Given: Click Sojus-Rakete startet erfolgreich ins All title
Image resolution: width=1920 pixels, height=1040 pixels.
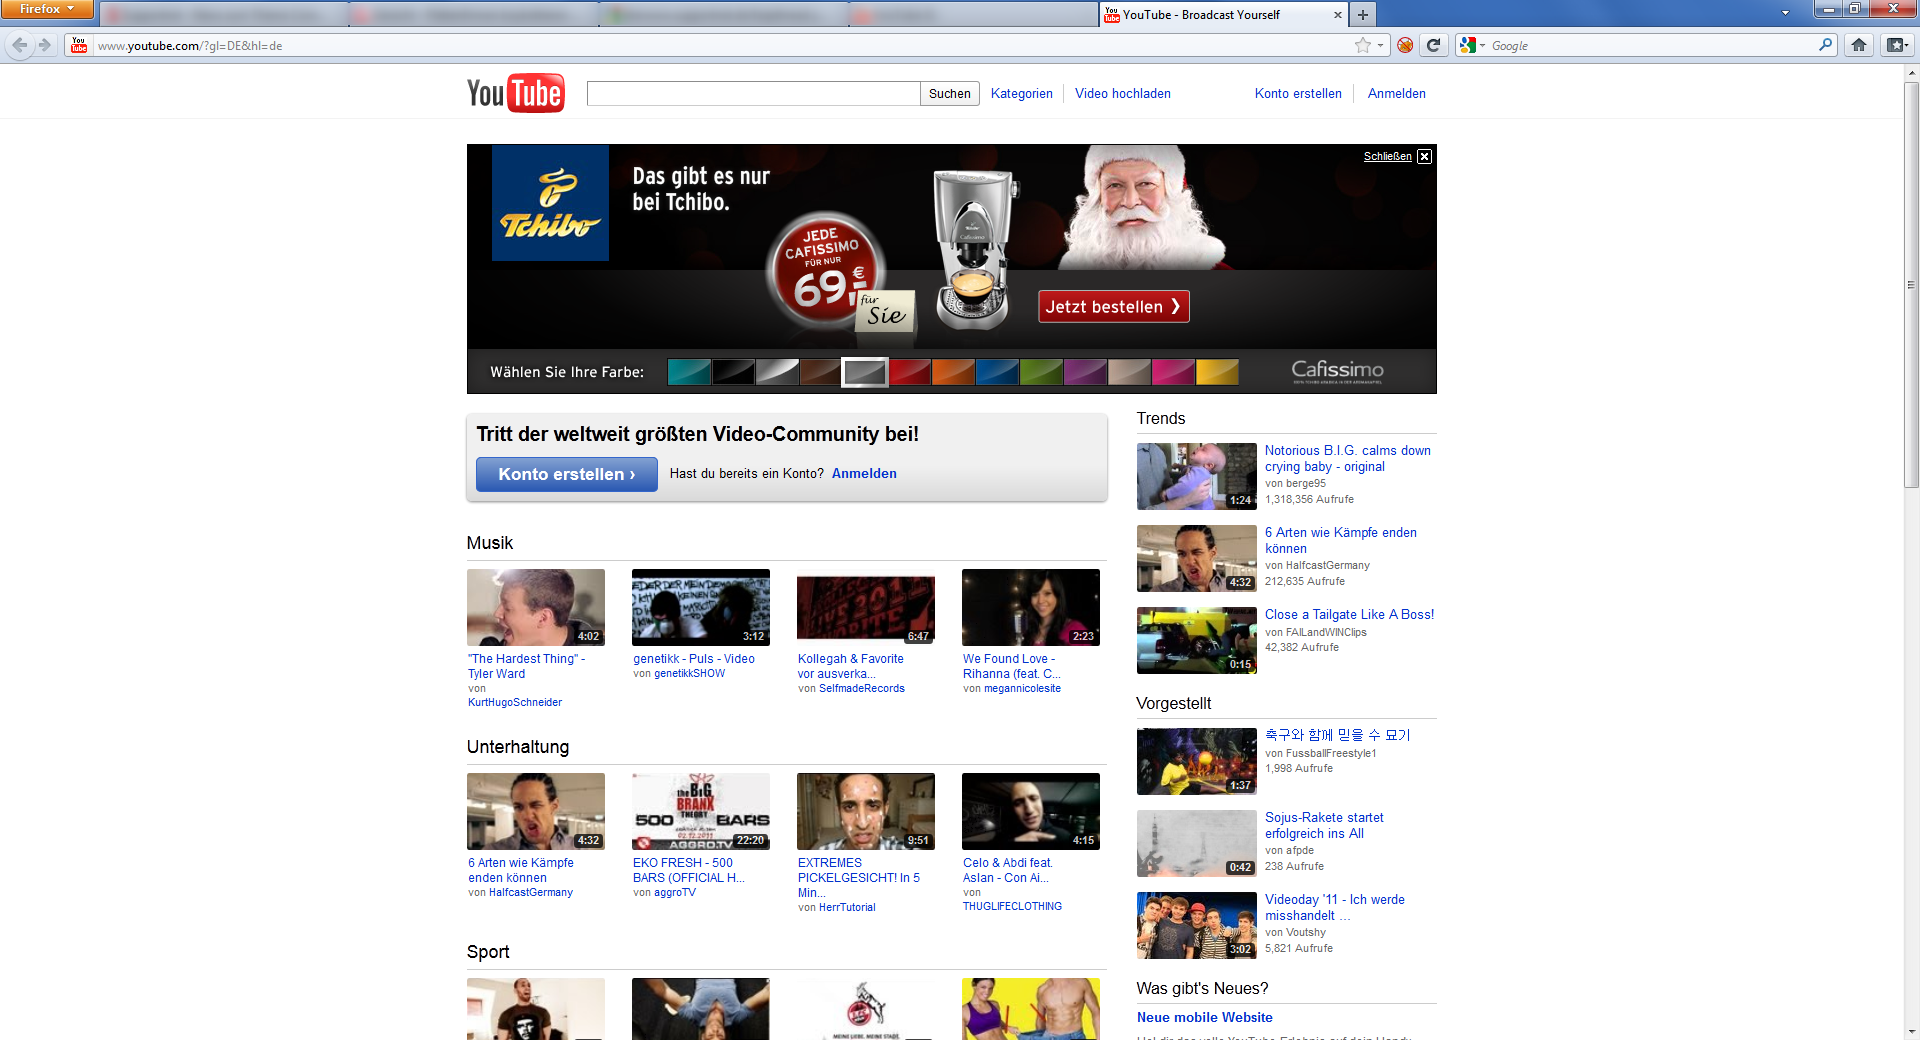Looking at the screenshot, I should tap(1324, 826).
